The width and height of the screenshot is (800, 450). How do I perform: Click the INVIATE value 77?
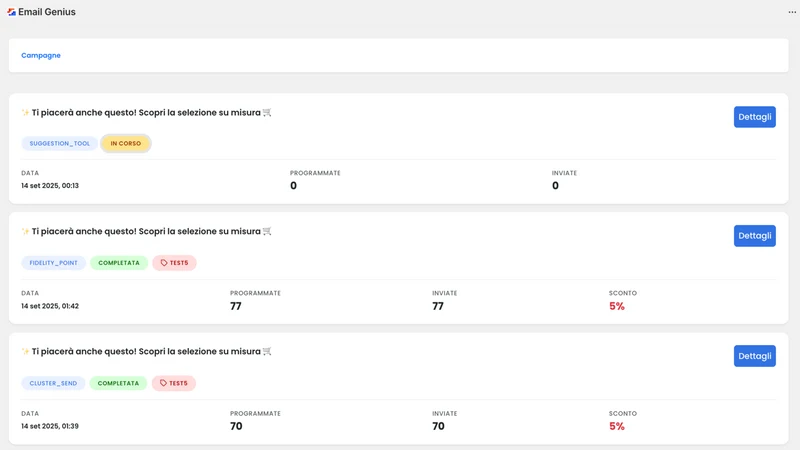(438, 306)
